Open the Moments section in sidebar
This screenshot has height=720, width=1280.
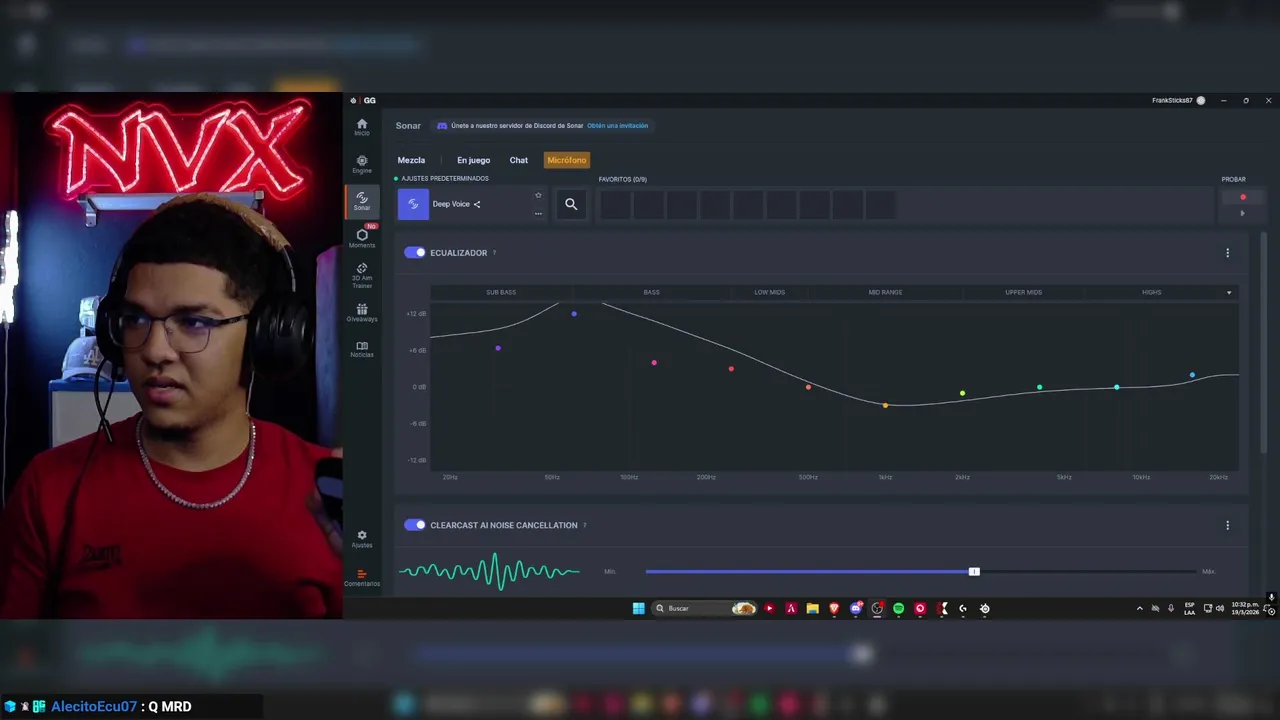pos(362,238)
